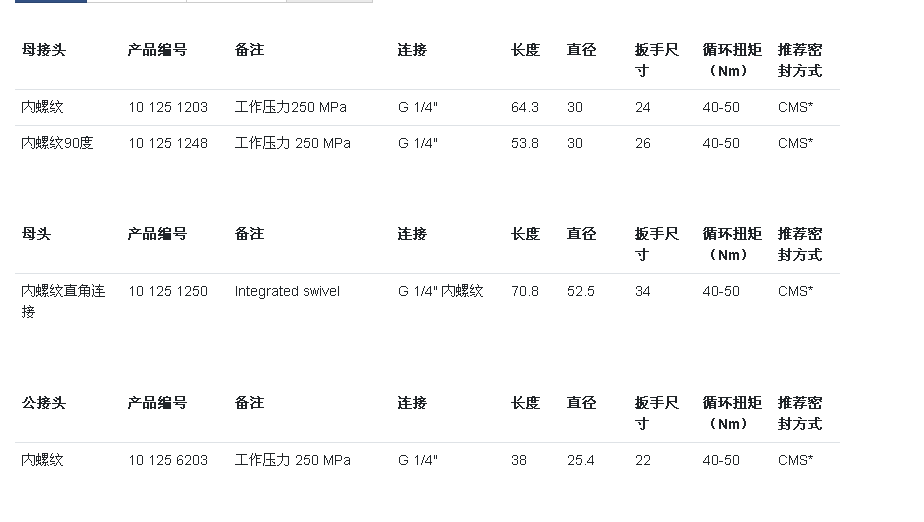Viewport: 924px width, 522px height.
Task: Select wrench size value 22
Action: click(643, 460)
